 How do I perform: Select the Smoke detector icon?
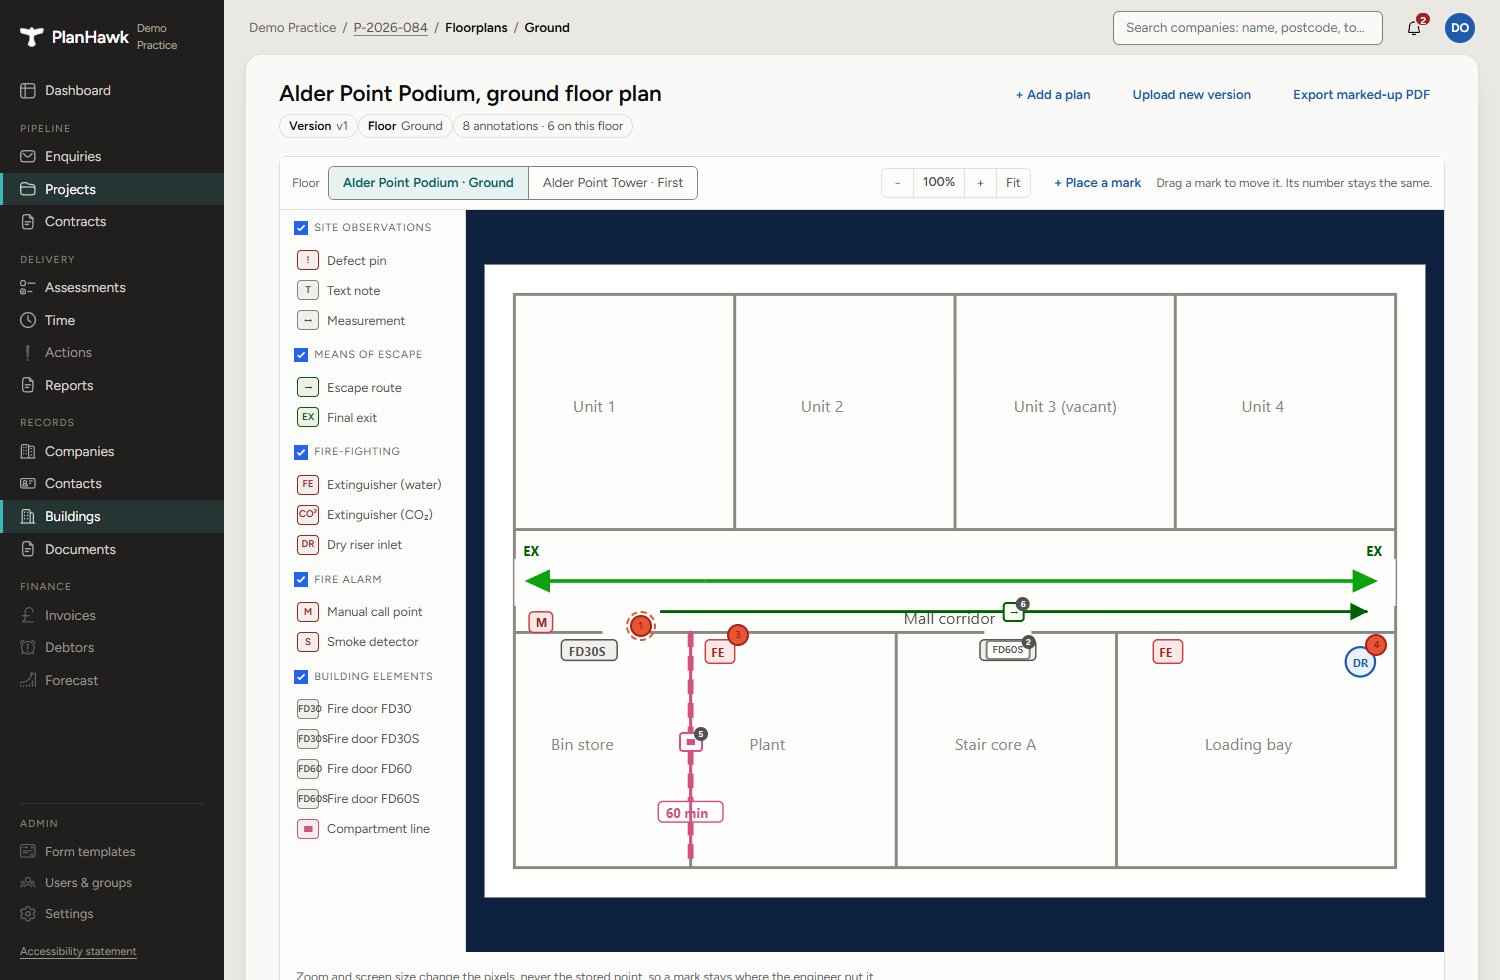point(308,641)
